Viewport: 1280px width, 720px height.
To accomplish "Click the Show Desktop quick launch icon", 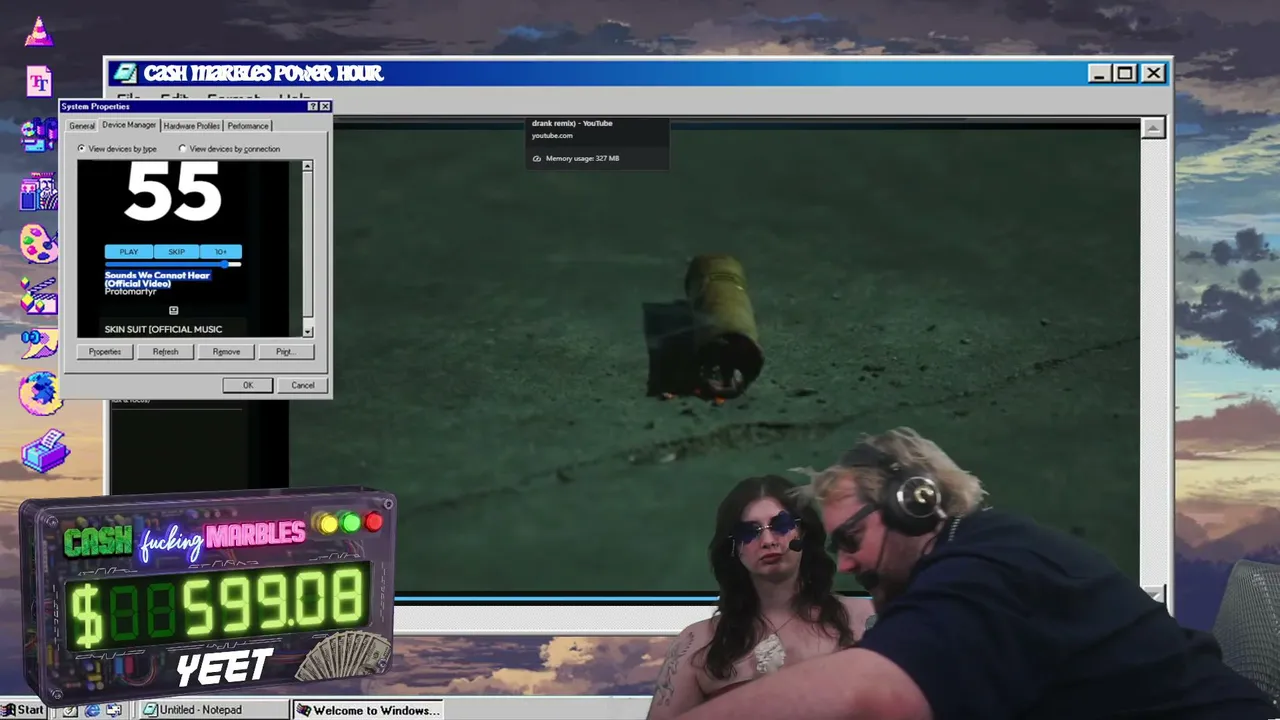I will (x=70, y=710).
